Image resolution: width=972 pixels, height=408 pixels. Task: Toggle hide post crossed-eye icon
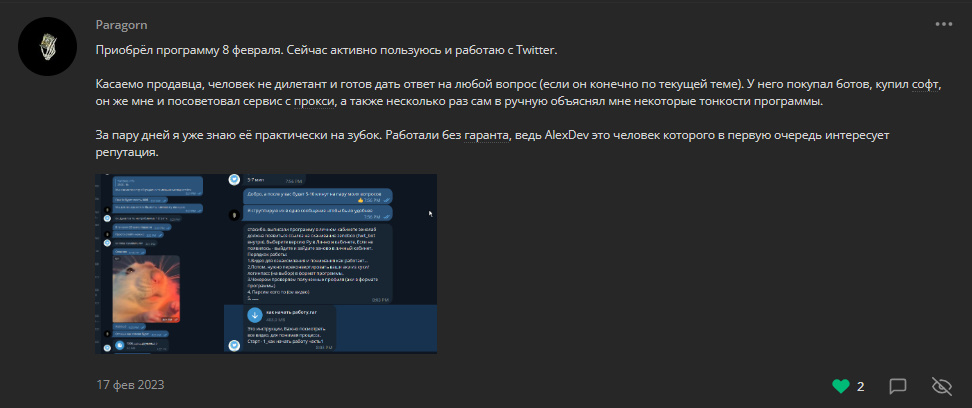[x=942, y=386]
